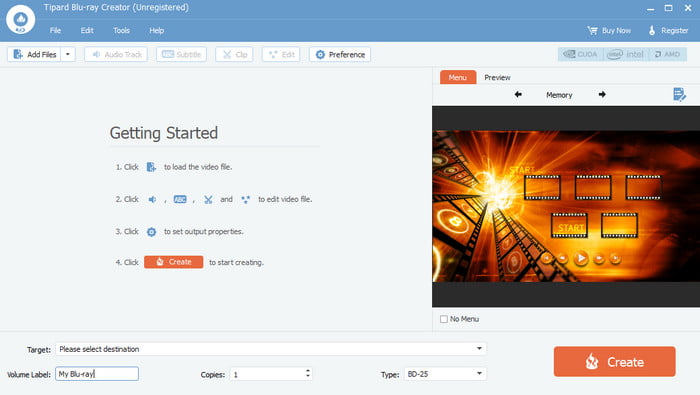This screenshot has width=700, height=395.
Task: Switch to the Preview tab
Action: (x=497, y=77)
